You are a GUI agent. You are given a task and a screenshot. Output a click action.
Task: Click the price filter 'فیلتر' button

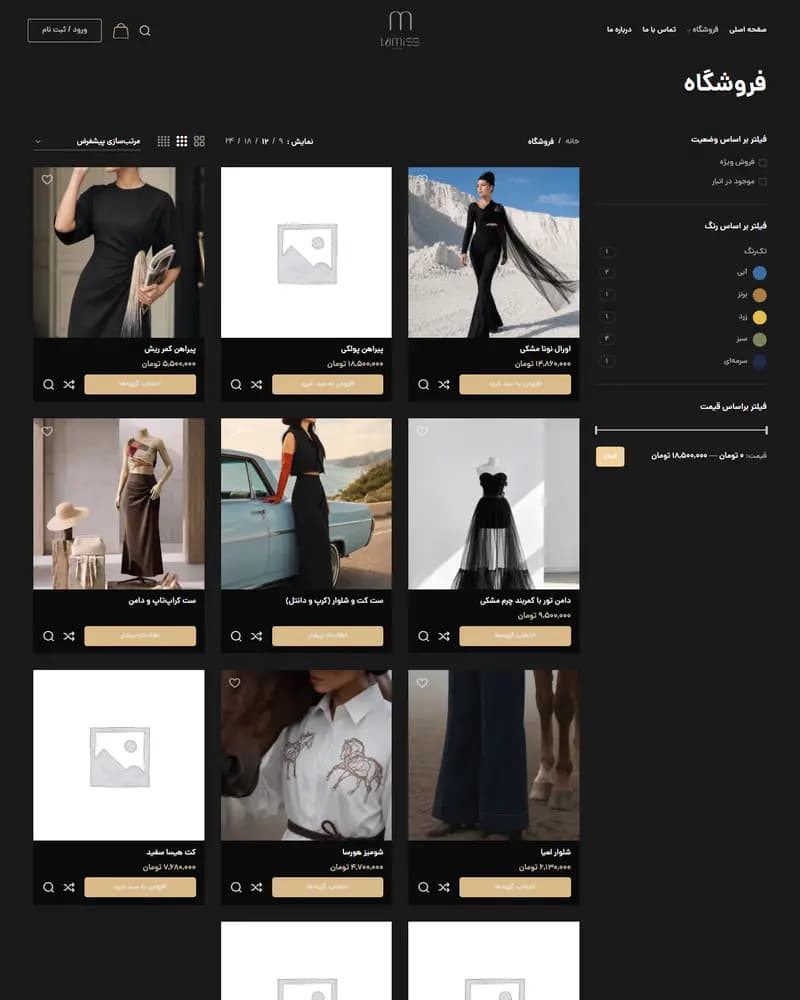[x=610, y=456]
